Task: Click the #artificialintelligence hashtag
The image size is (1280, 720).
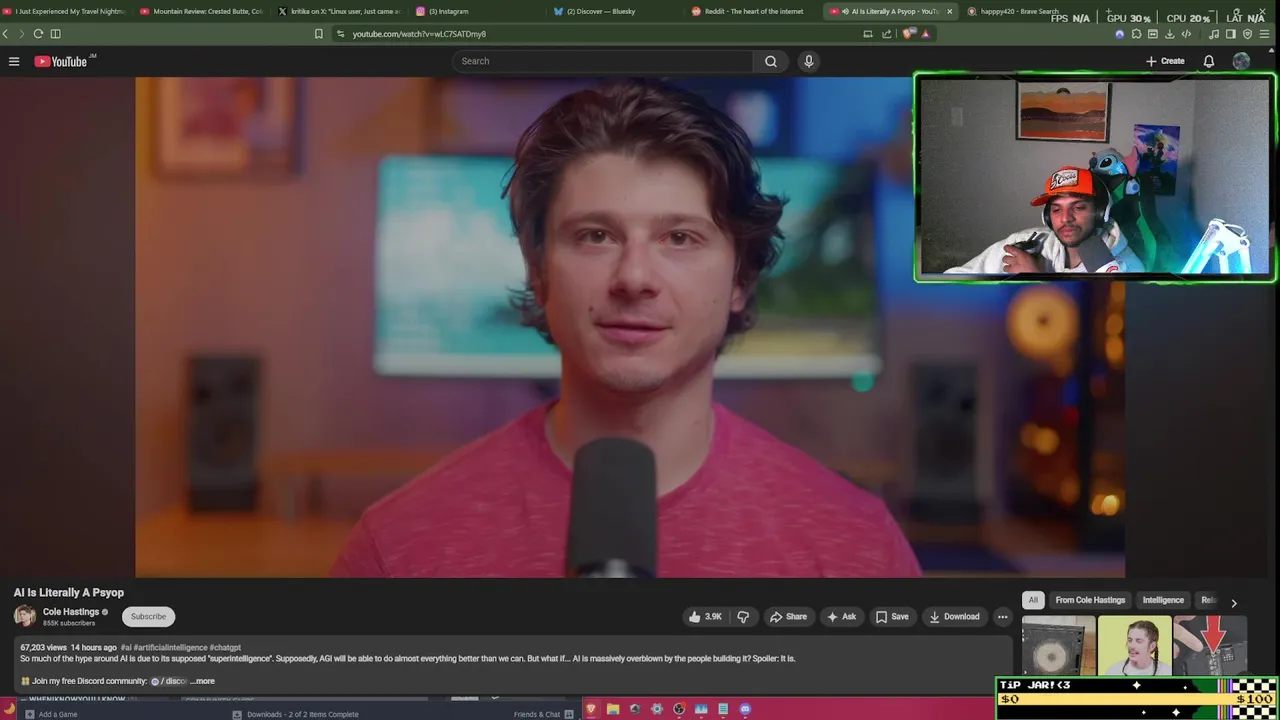Action: (x=170, y=648)
